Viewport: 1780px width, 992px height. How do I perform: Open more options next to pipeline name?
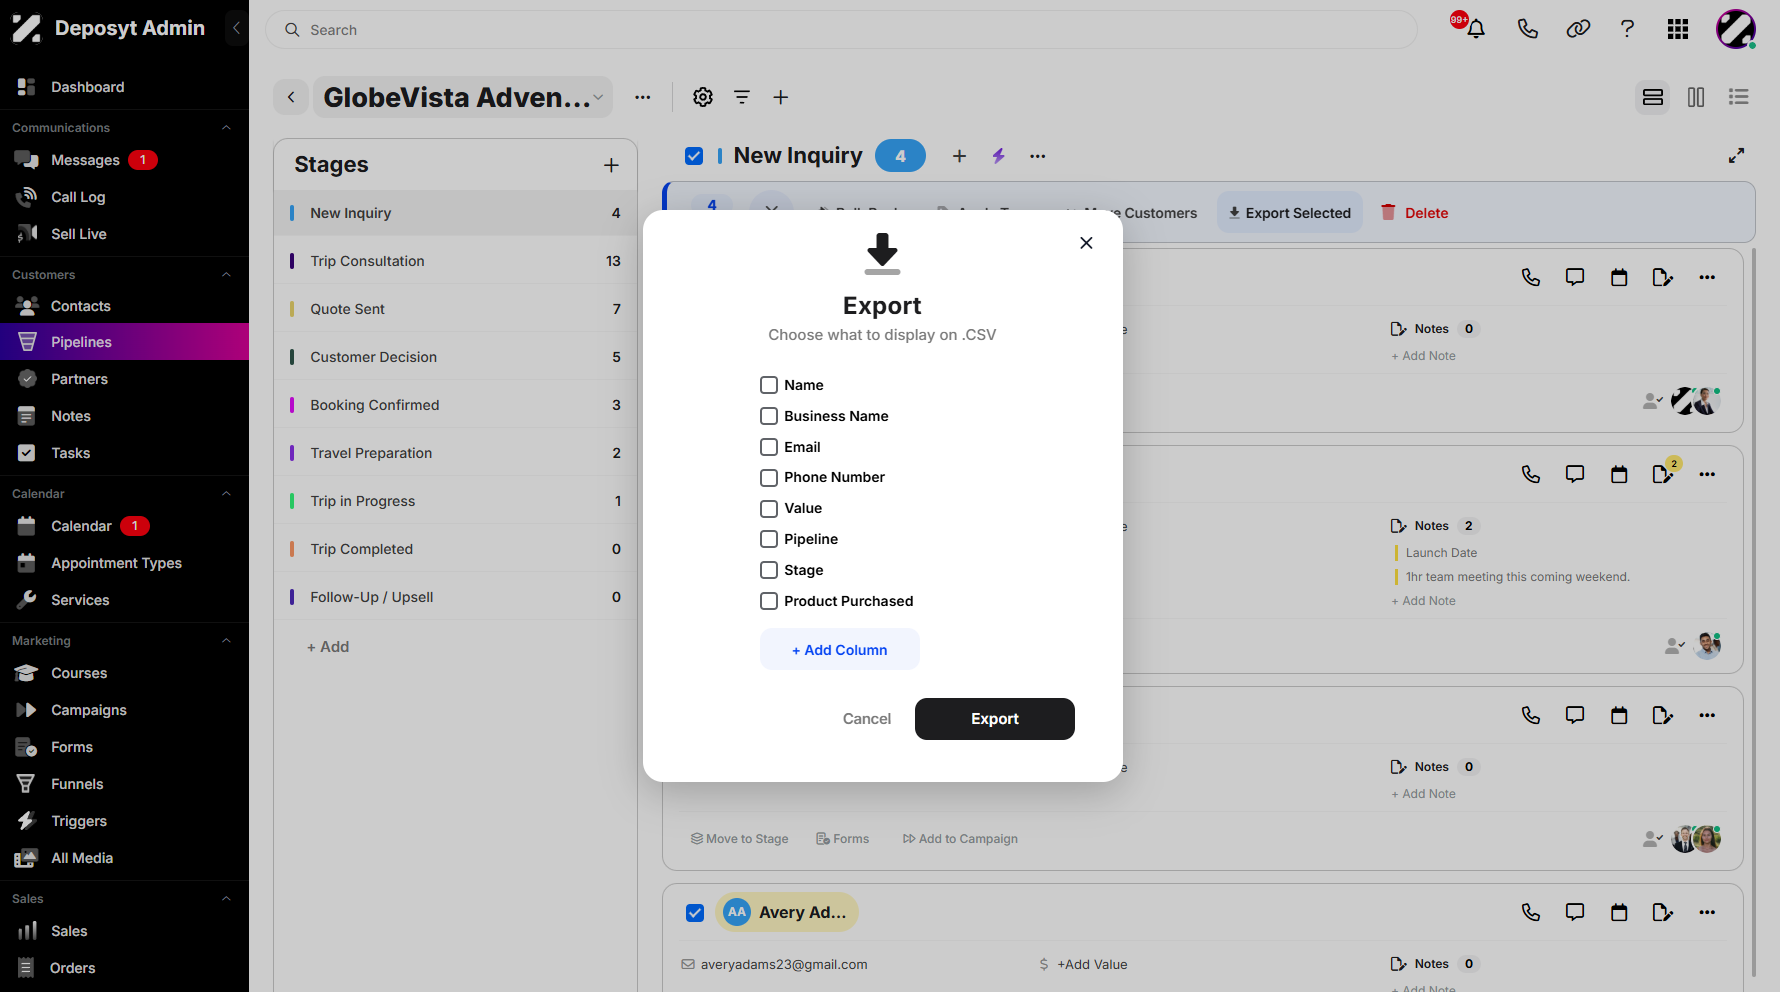[x=643, y=97]
